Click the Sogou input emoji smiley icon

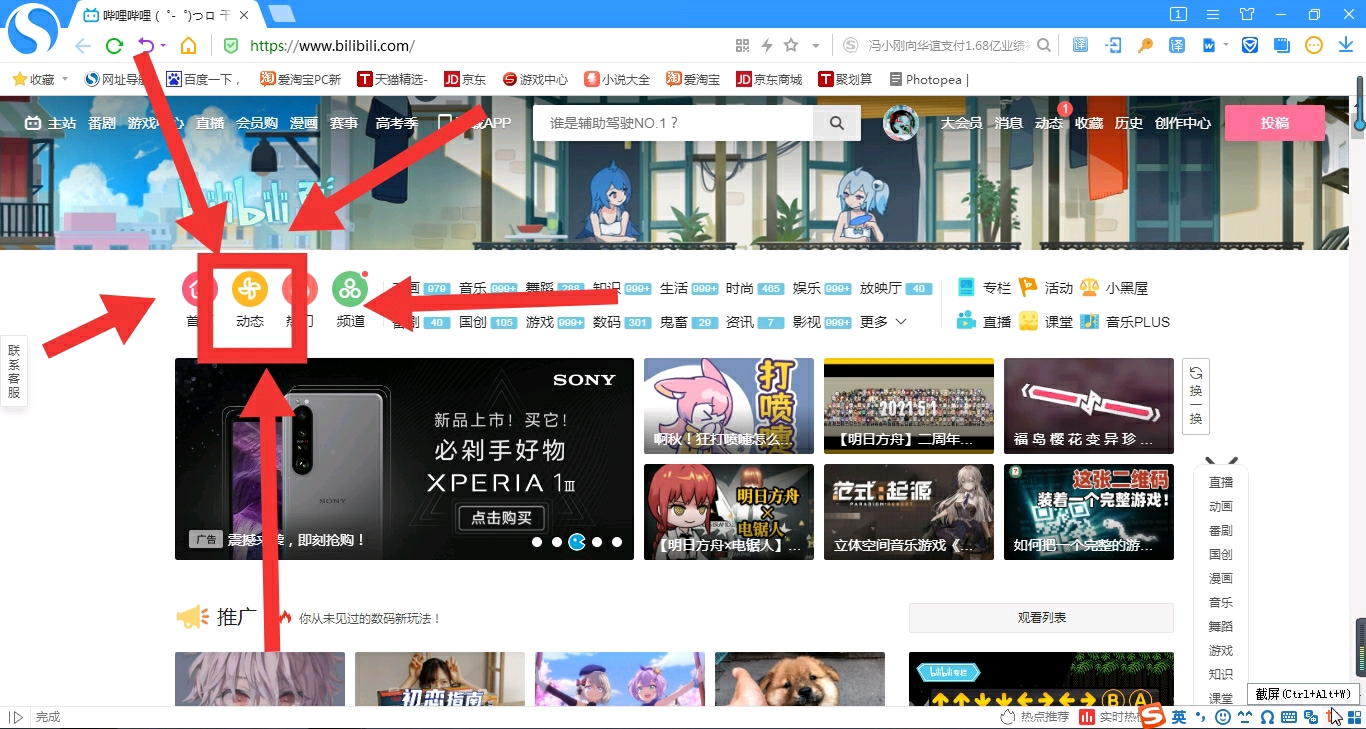tap(1223, 717)
